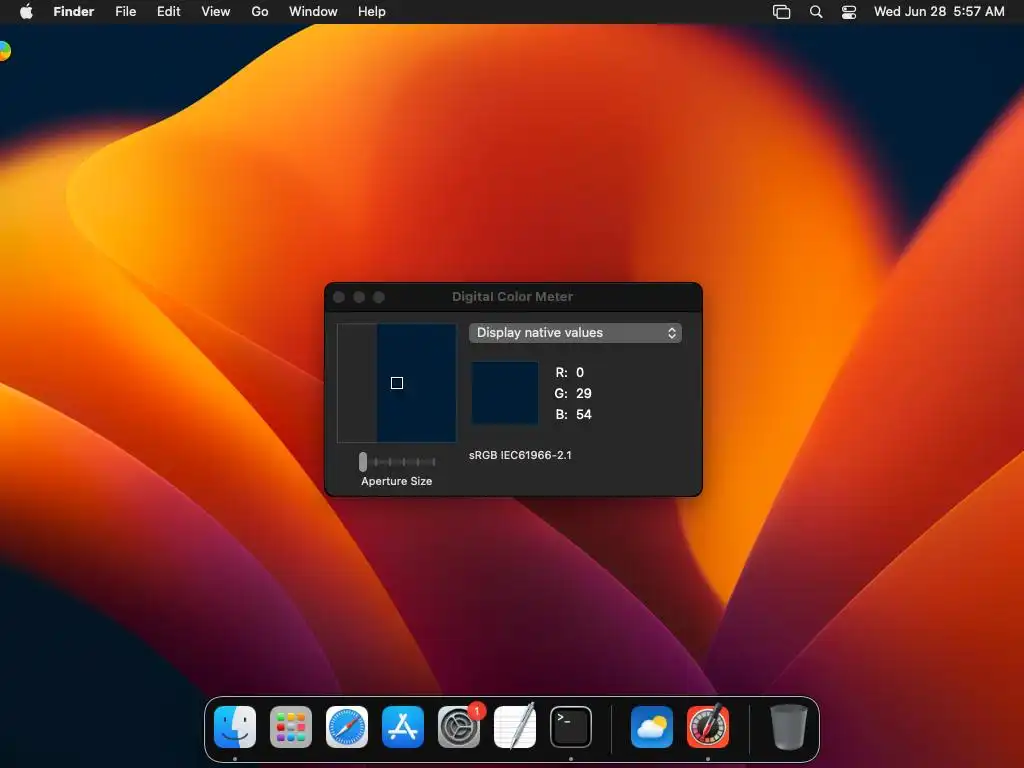Open the Display native values dropdown
Viewport: 1024px width, 768px height.
click(x=575, y=332)
